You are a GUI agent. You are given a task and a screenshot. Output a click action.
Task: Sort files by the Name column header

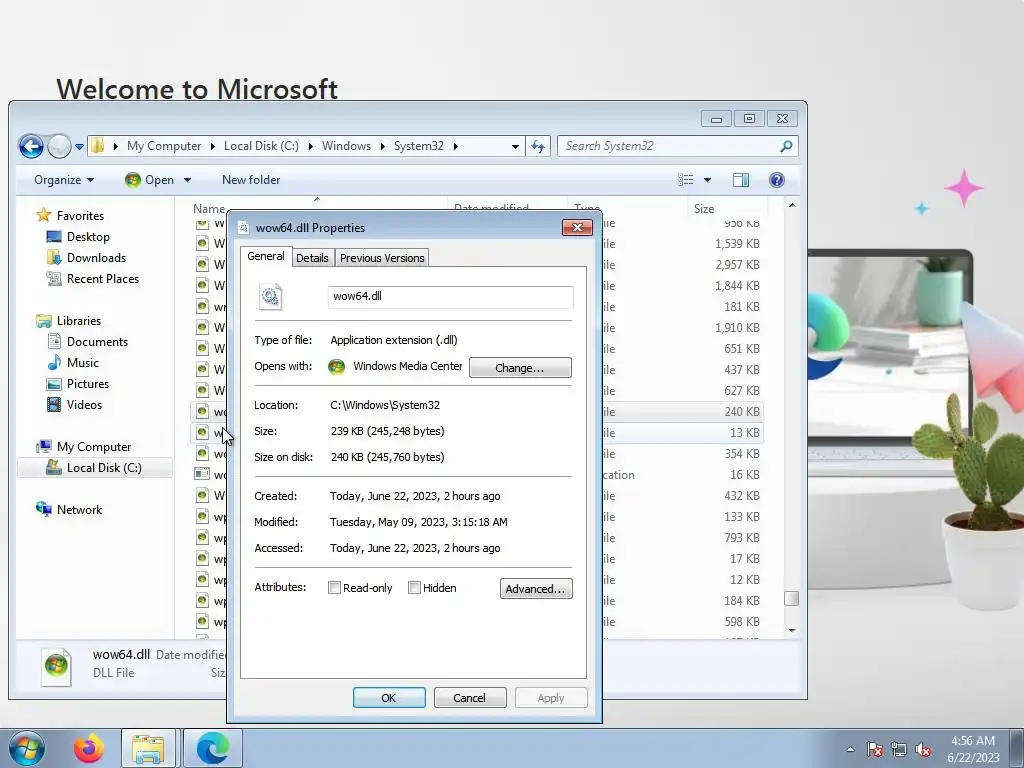(209, 208)
